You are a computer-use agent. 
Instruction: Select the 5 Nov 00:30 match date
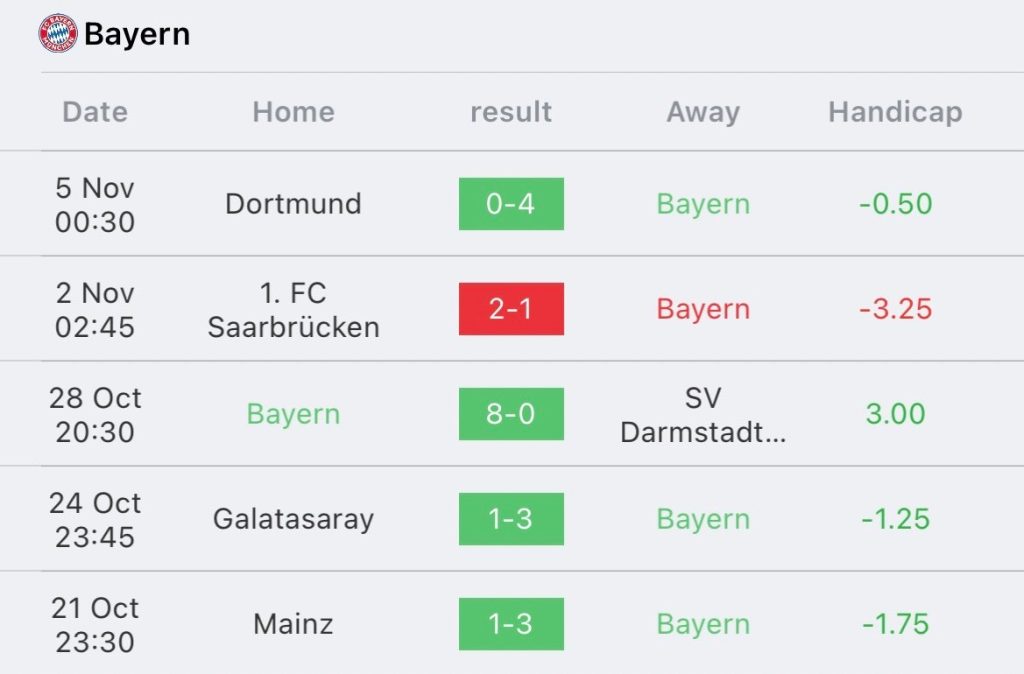(x=95, y=204)
